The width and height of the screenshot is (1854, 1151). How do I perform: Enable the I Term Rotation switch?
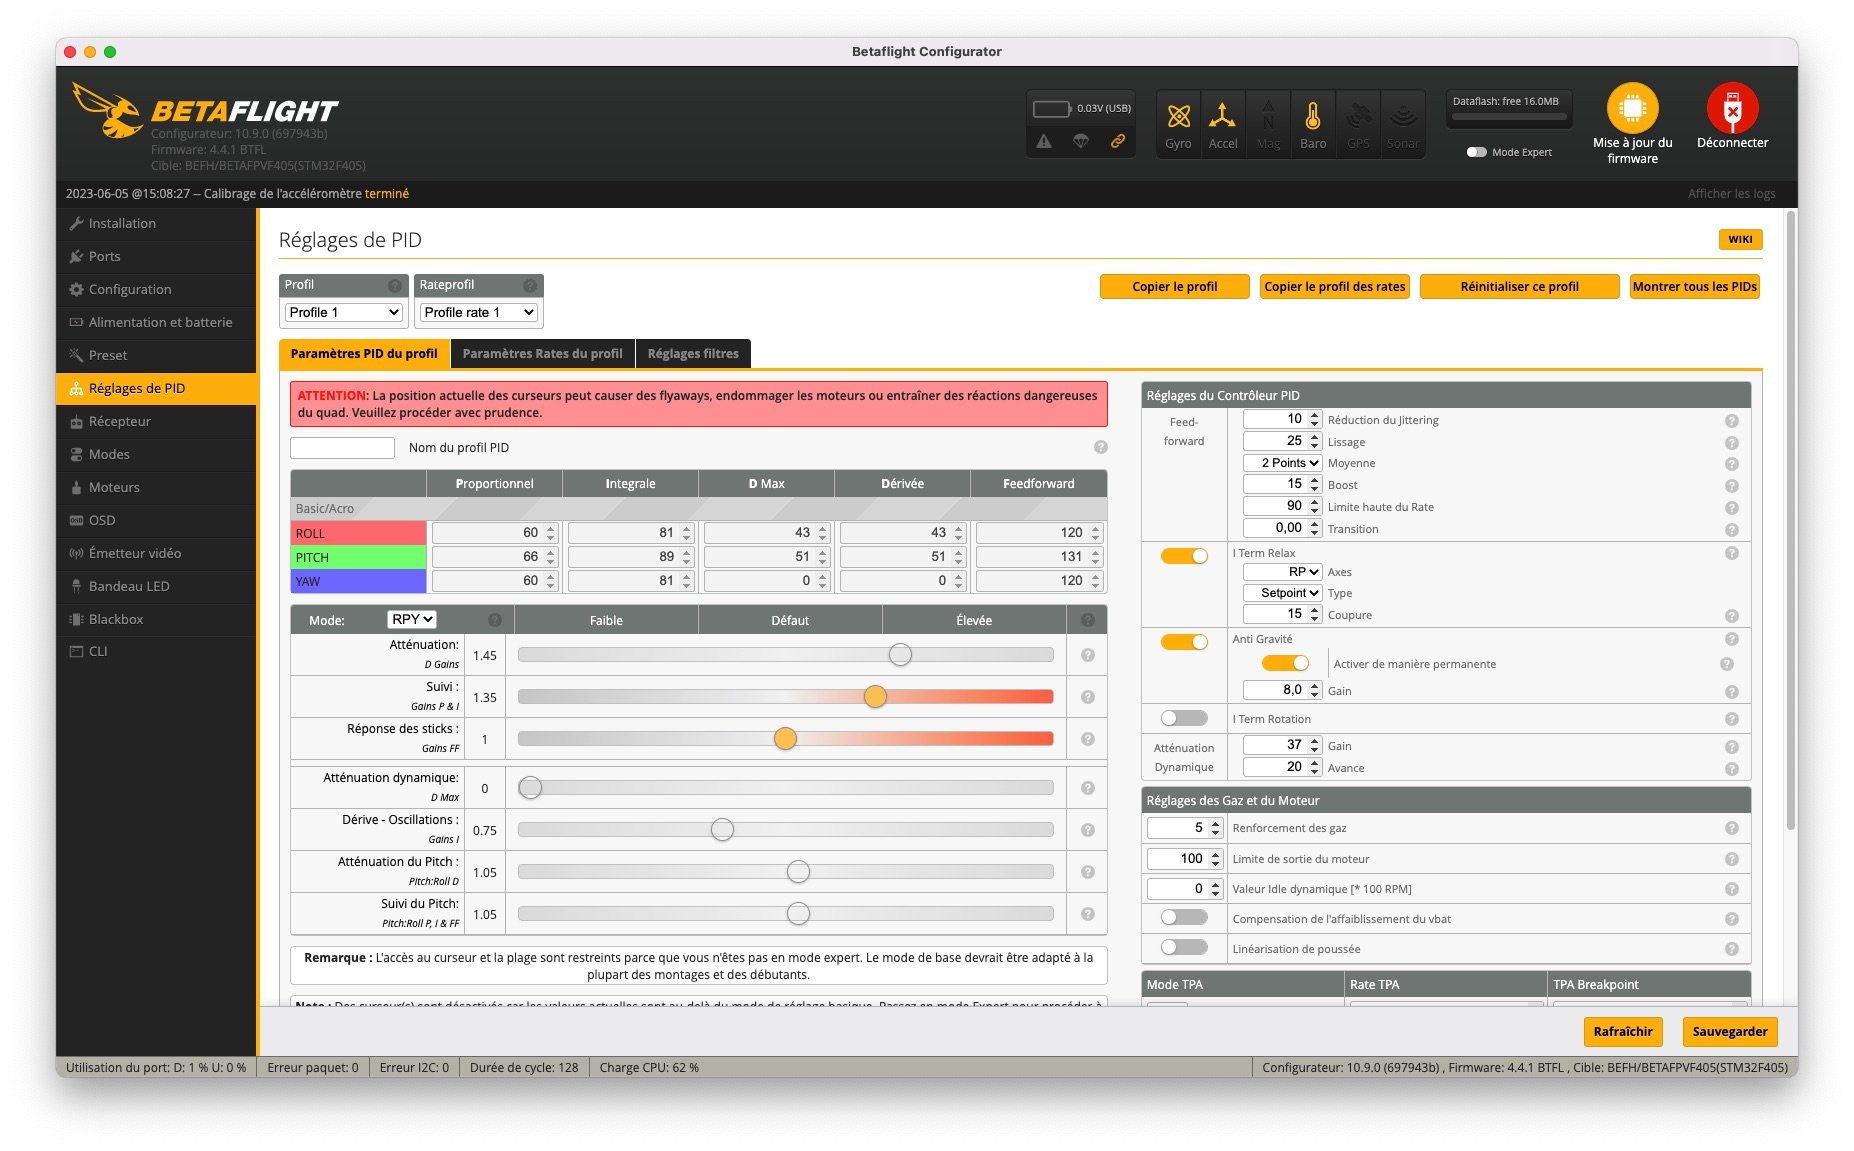[1184, 718]
